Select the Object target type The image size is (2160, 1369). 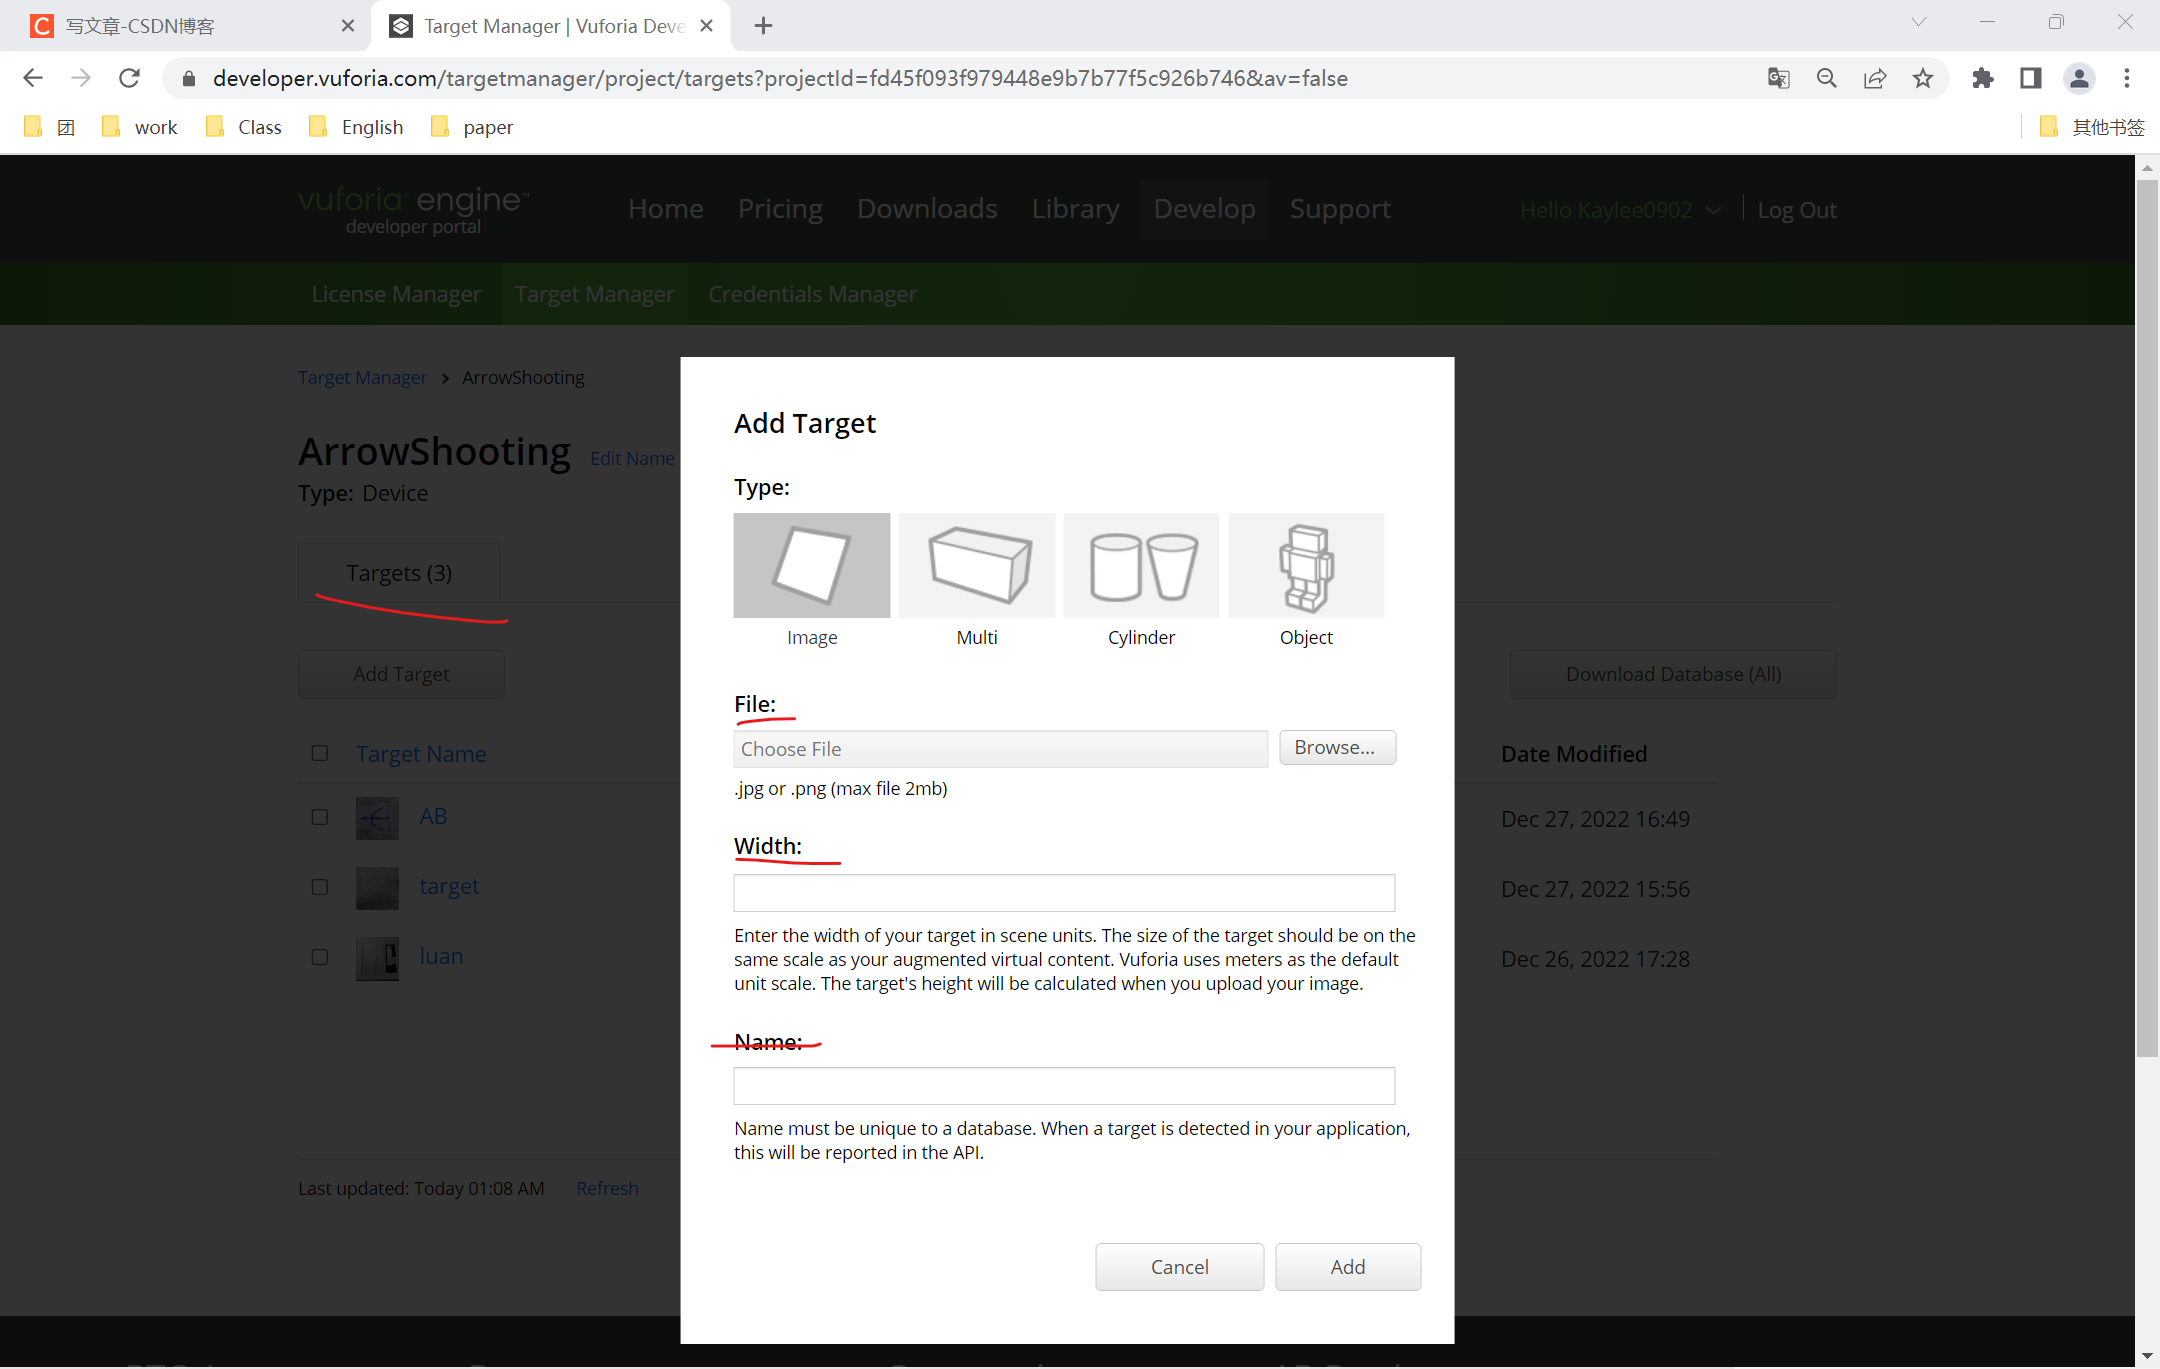tap(1306, 565)
